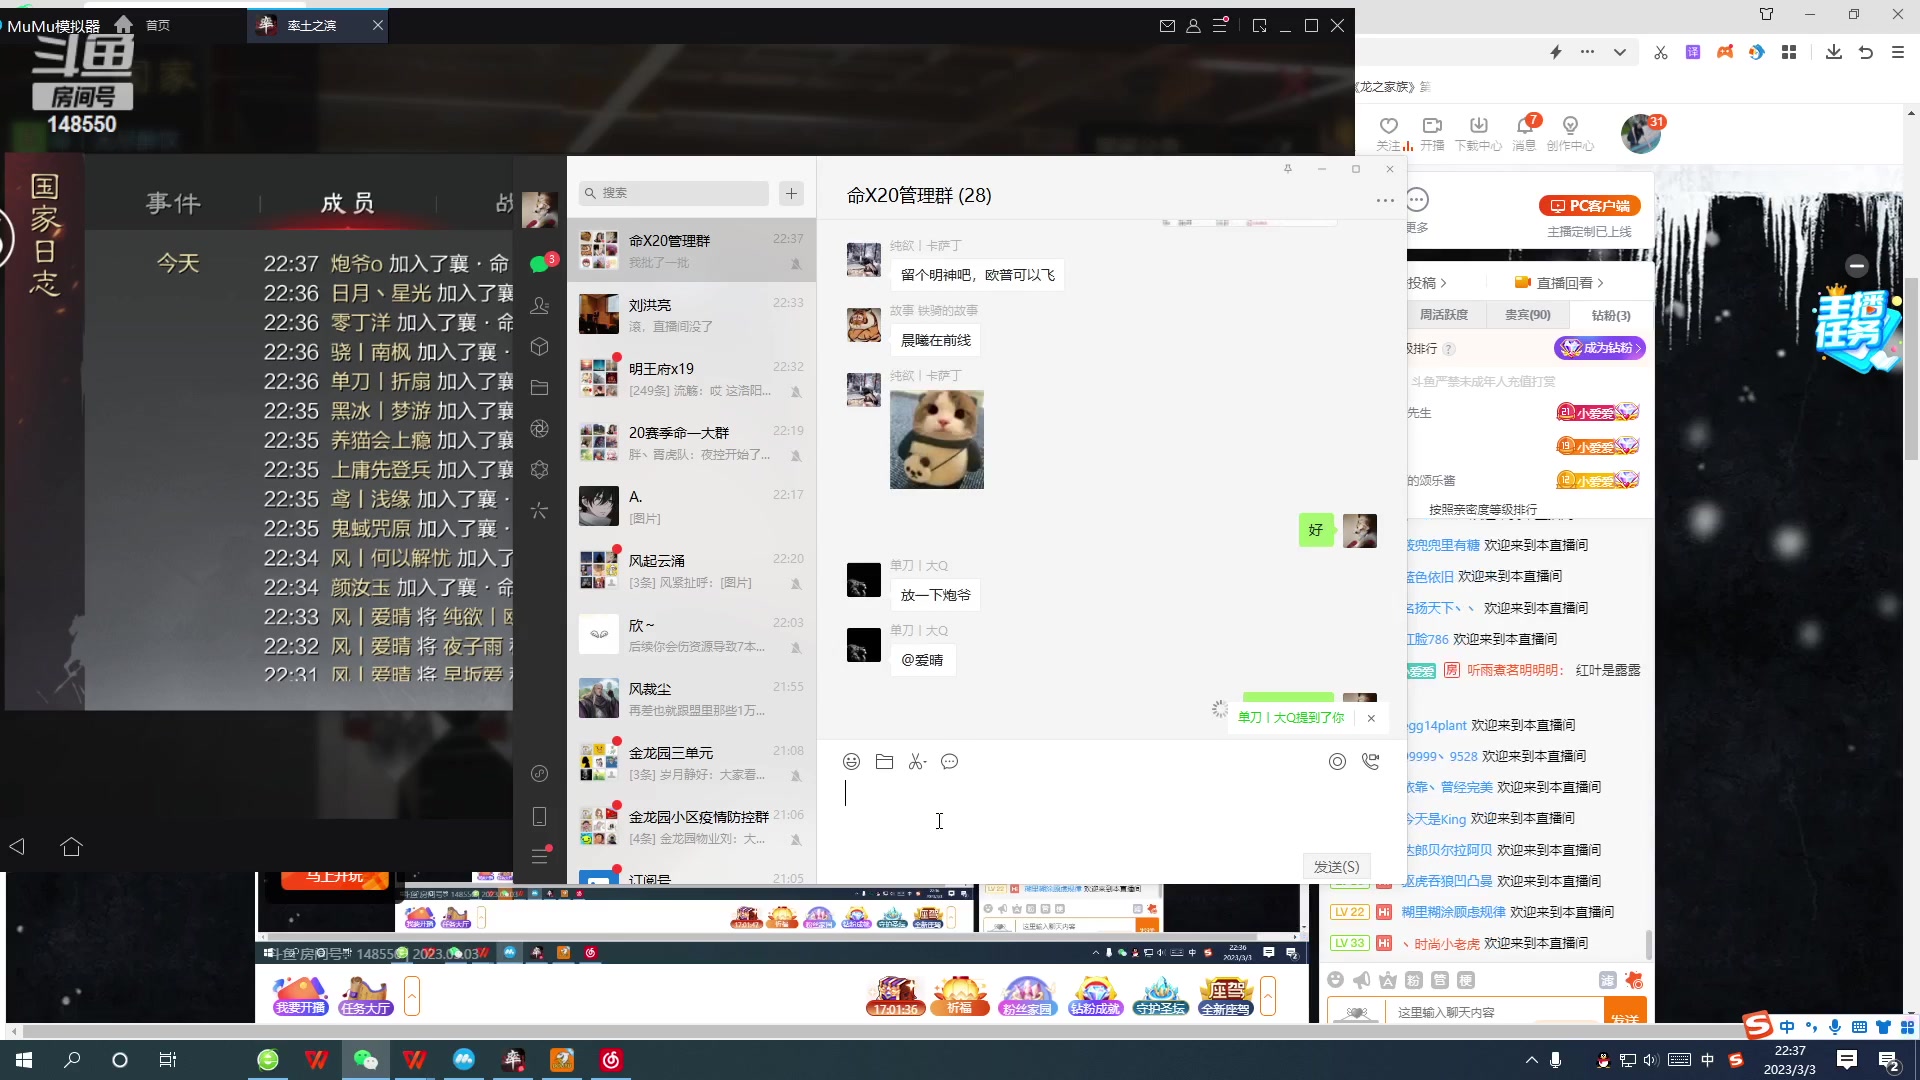1920x1080 pixels.
Task: Click the PC客户端 button
Action: point(1590,206)
